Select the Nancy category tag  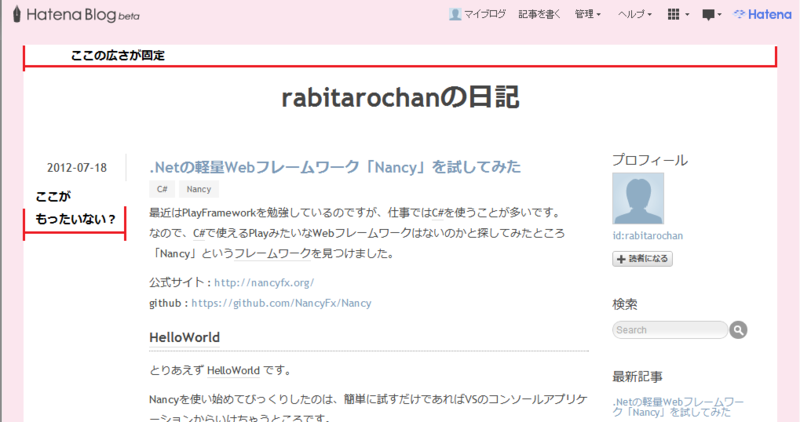pyautogui.click(x=198, y=189)
